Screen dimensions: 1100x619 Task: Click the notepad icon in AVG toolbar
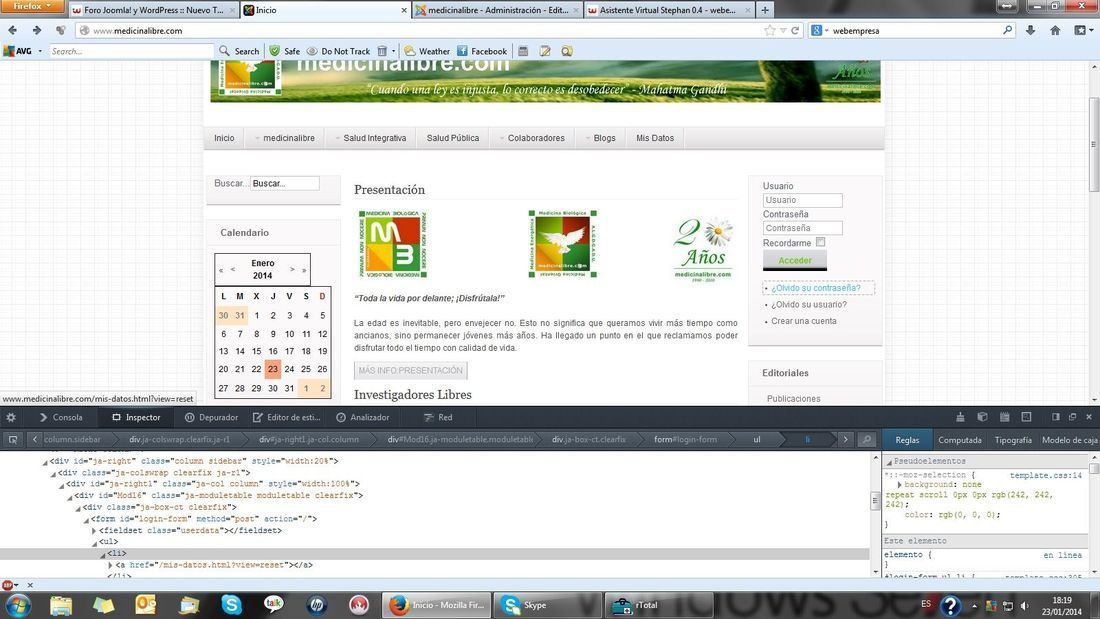(x=545, y=51)
